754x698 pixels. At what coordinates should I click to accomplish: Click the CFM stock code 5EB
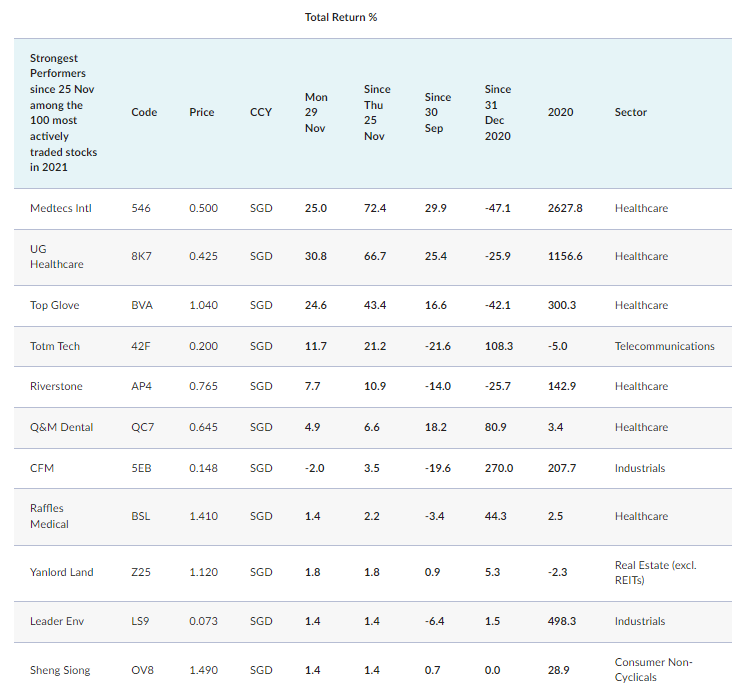[142, 468]
